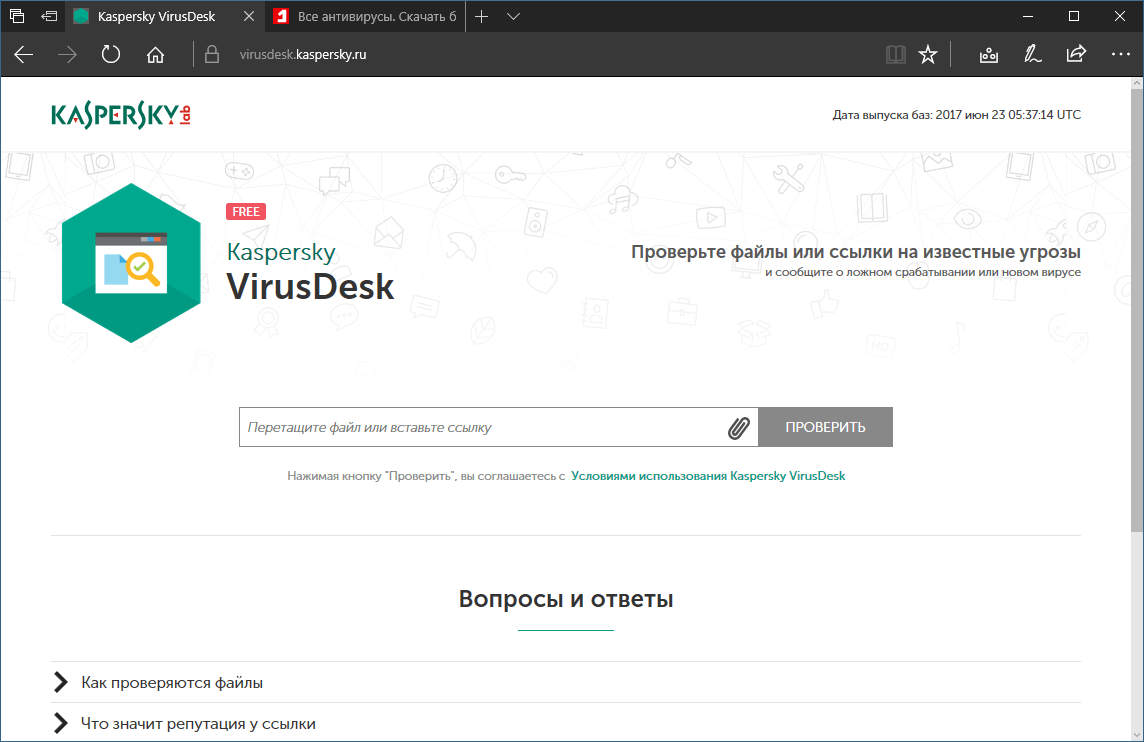Screen dimensions: 1144x742
Task: Show tab previews chevron
Action: (513, 16)
